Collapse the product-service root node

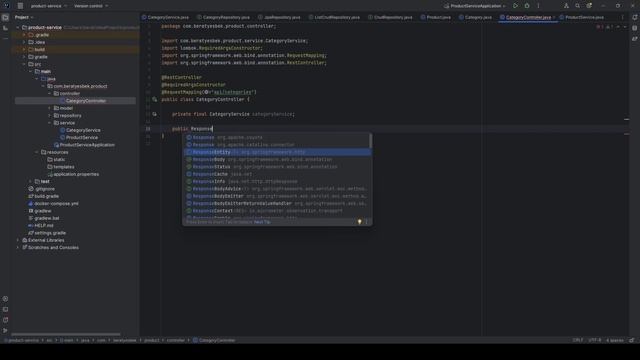coord(18,27)
